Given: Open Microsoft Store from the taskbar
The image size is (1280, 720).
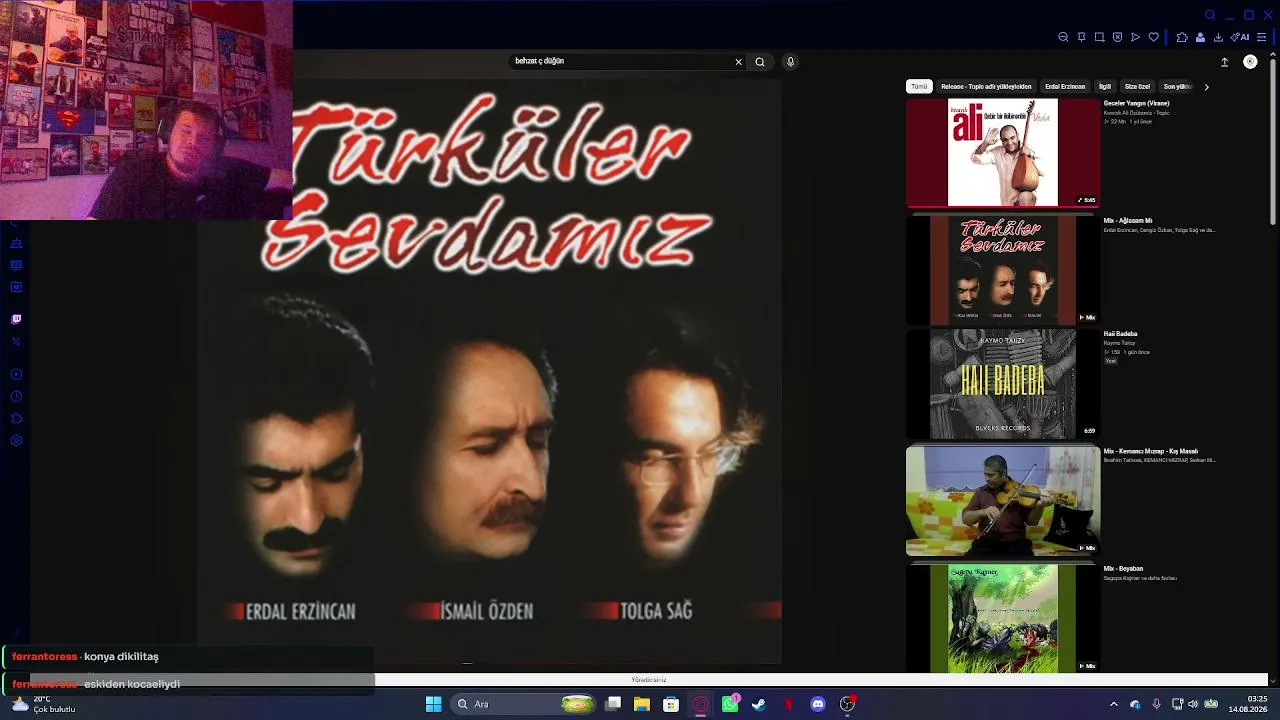Looking at the screenshot, I should click(671, 704).
